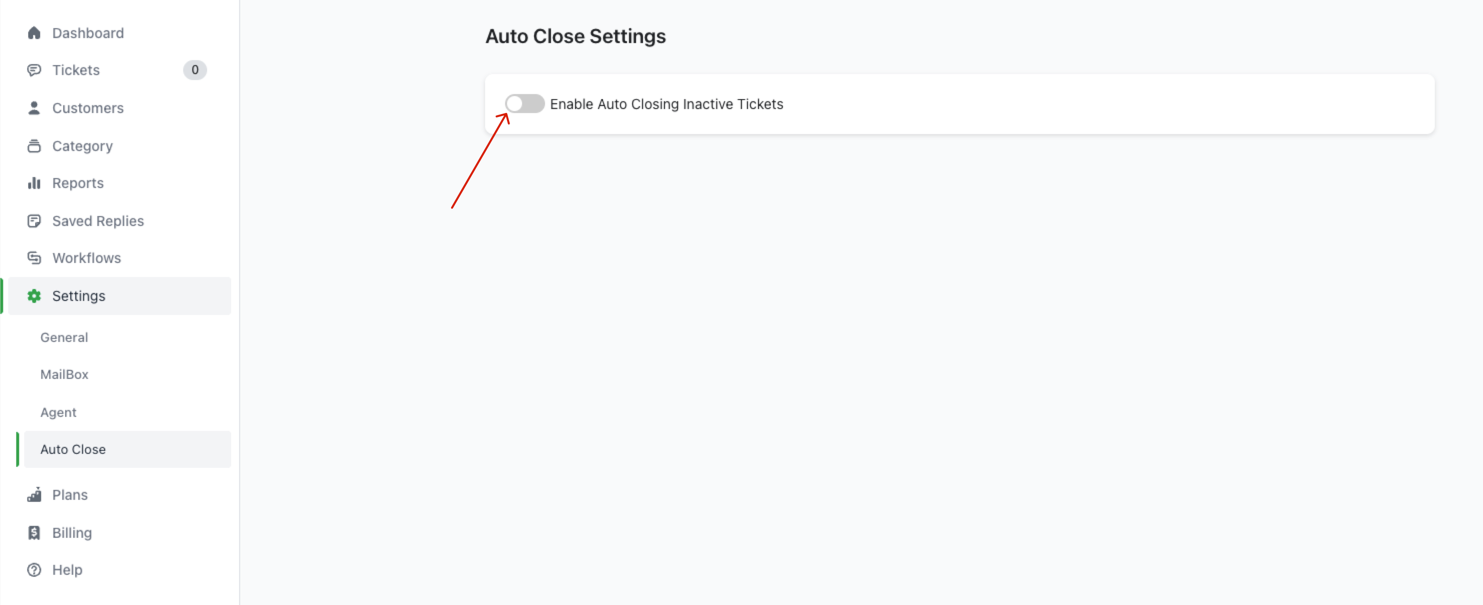This screenshot has width=1483, height=605.
Task: Click the Billing receipt icon
Action: (34, 533)
